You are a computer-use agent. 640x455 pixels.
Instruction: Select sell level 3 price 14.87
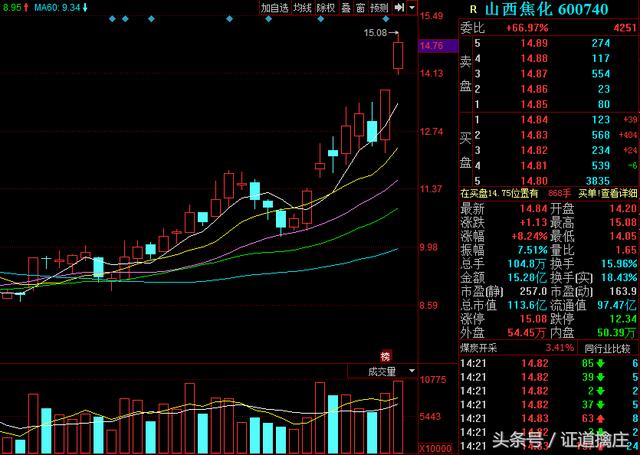[534, 74]
